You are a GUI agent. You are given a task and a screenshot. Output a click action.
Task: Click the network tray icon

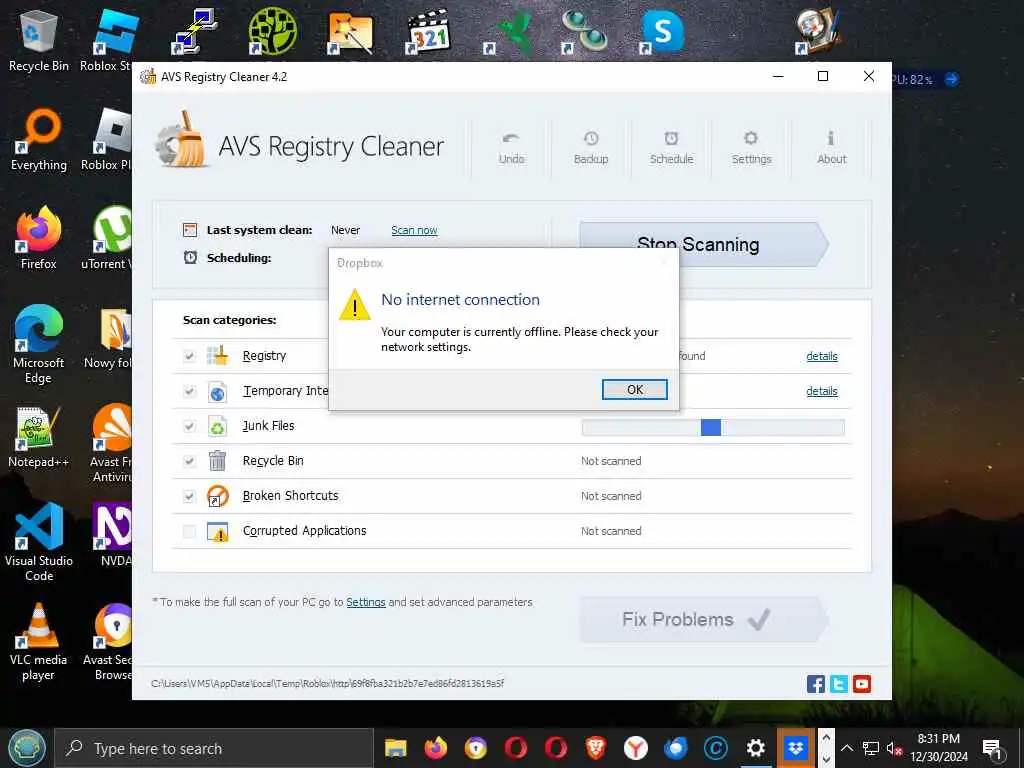click(871, 748)
